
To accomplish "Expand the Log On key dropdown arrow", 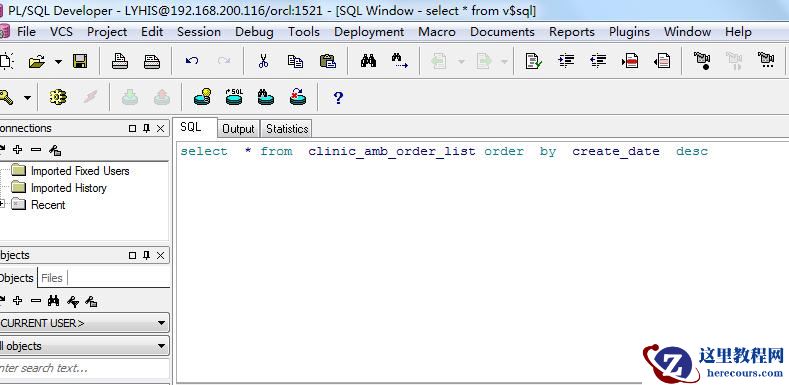I will (27, 98).
